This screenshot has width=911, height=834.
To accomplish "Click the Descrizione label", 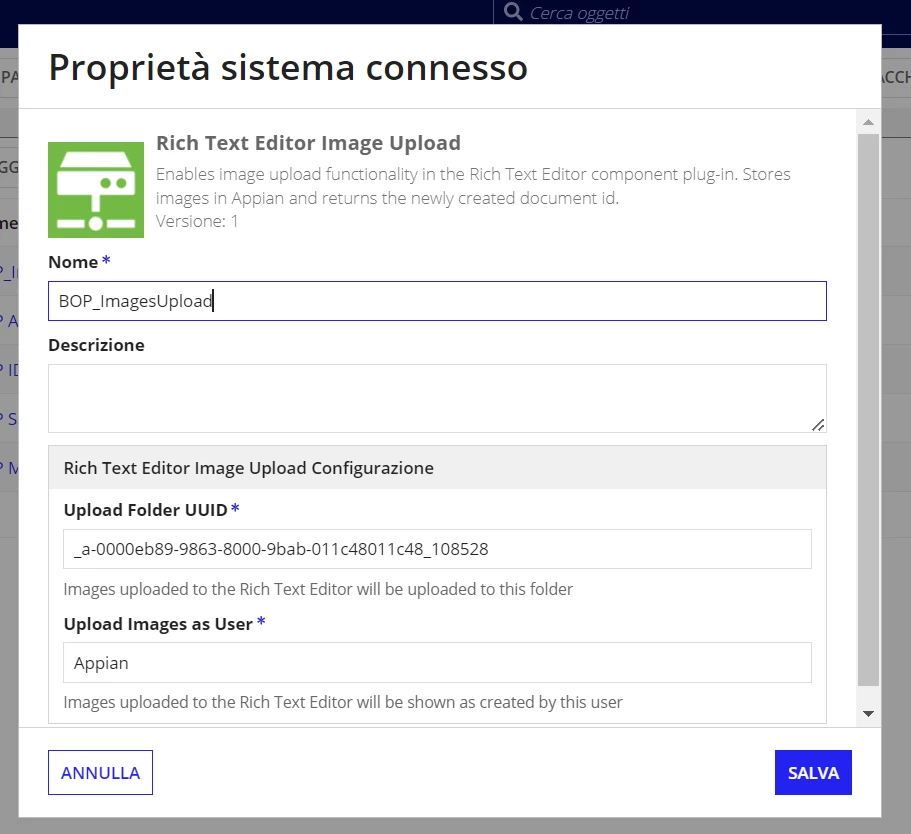I will pos(96,345).
